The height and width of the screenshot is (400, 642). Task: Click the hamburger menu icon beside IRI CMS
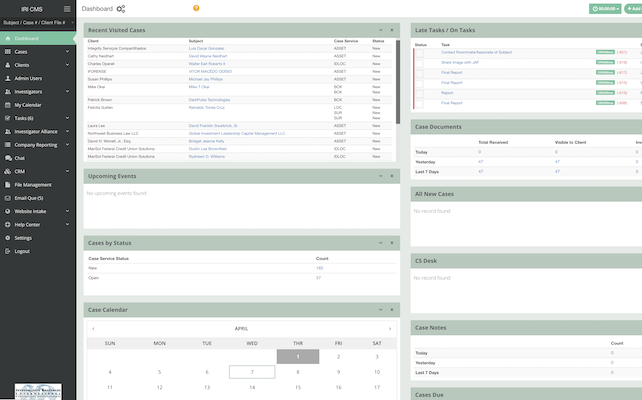66,8
